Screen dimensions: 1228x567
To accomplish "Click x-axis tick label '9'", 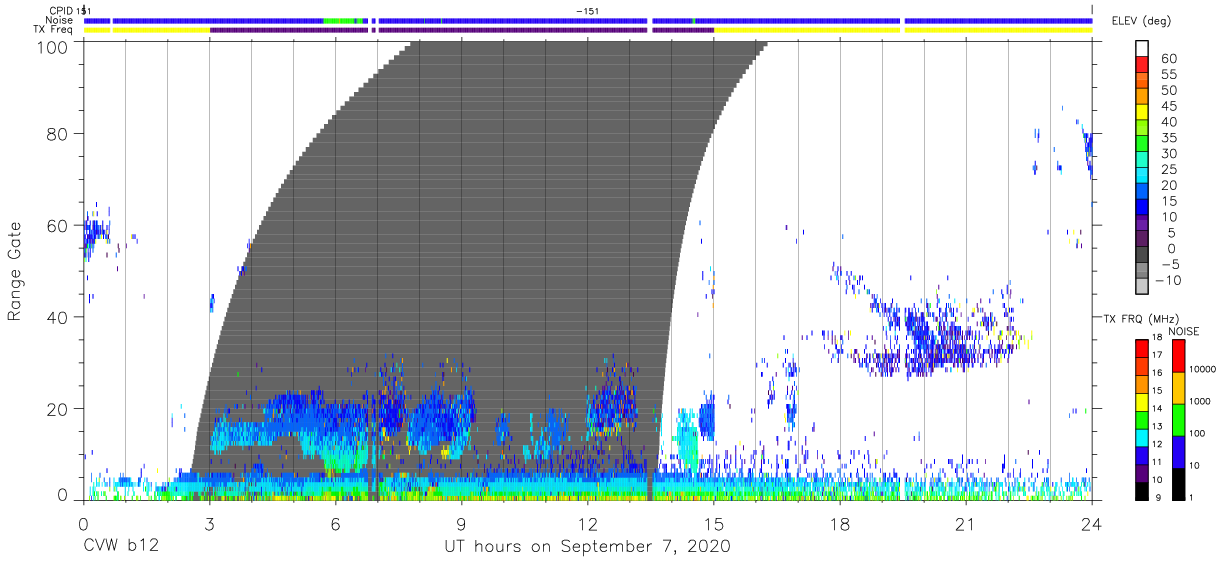I will click(461, 523).
